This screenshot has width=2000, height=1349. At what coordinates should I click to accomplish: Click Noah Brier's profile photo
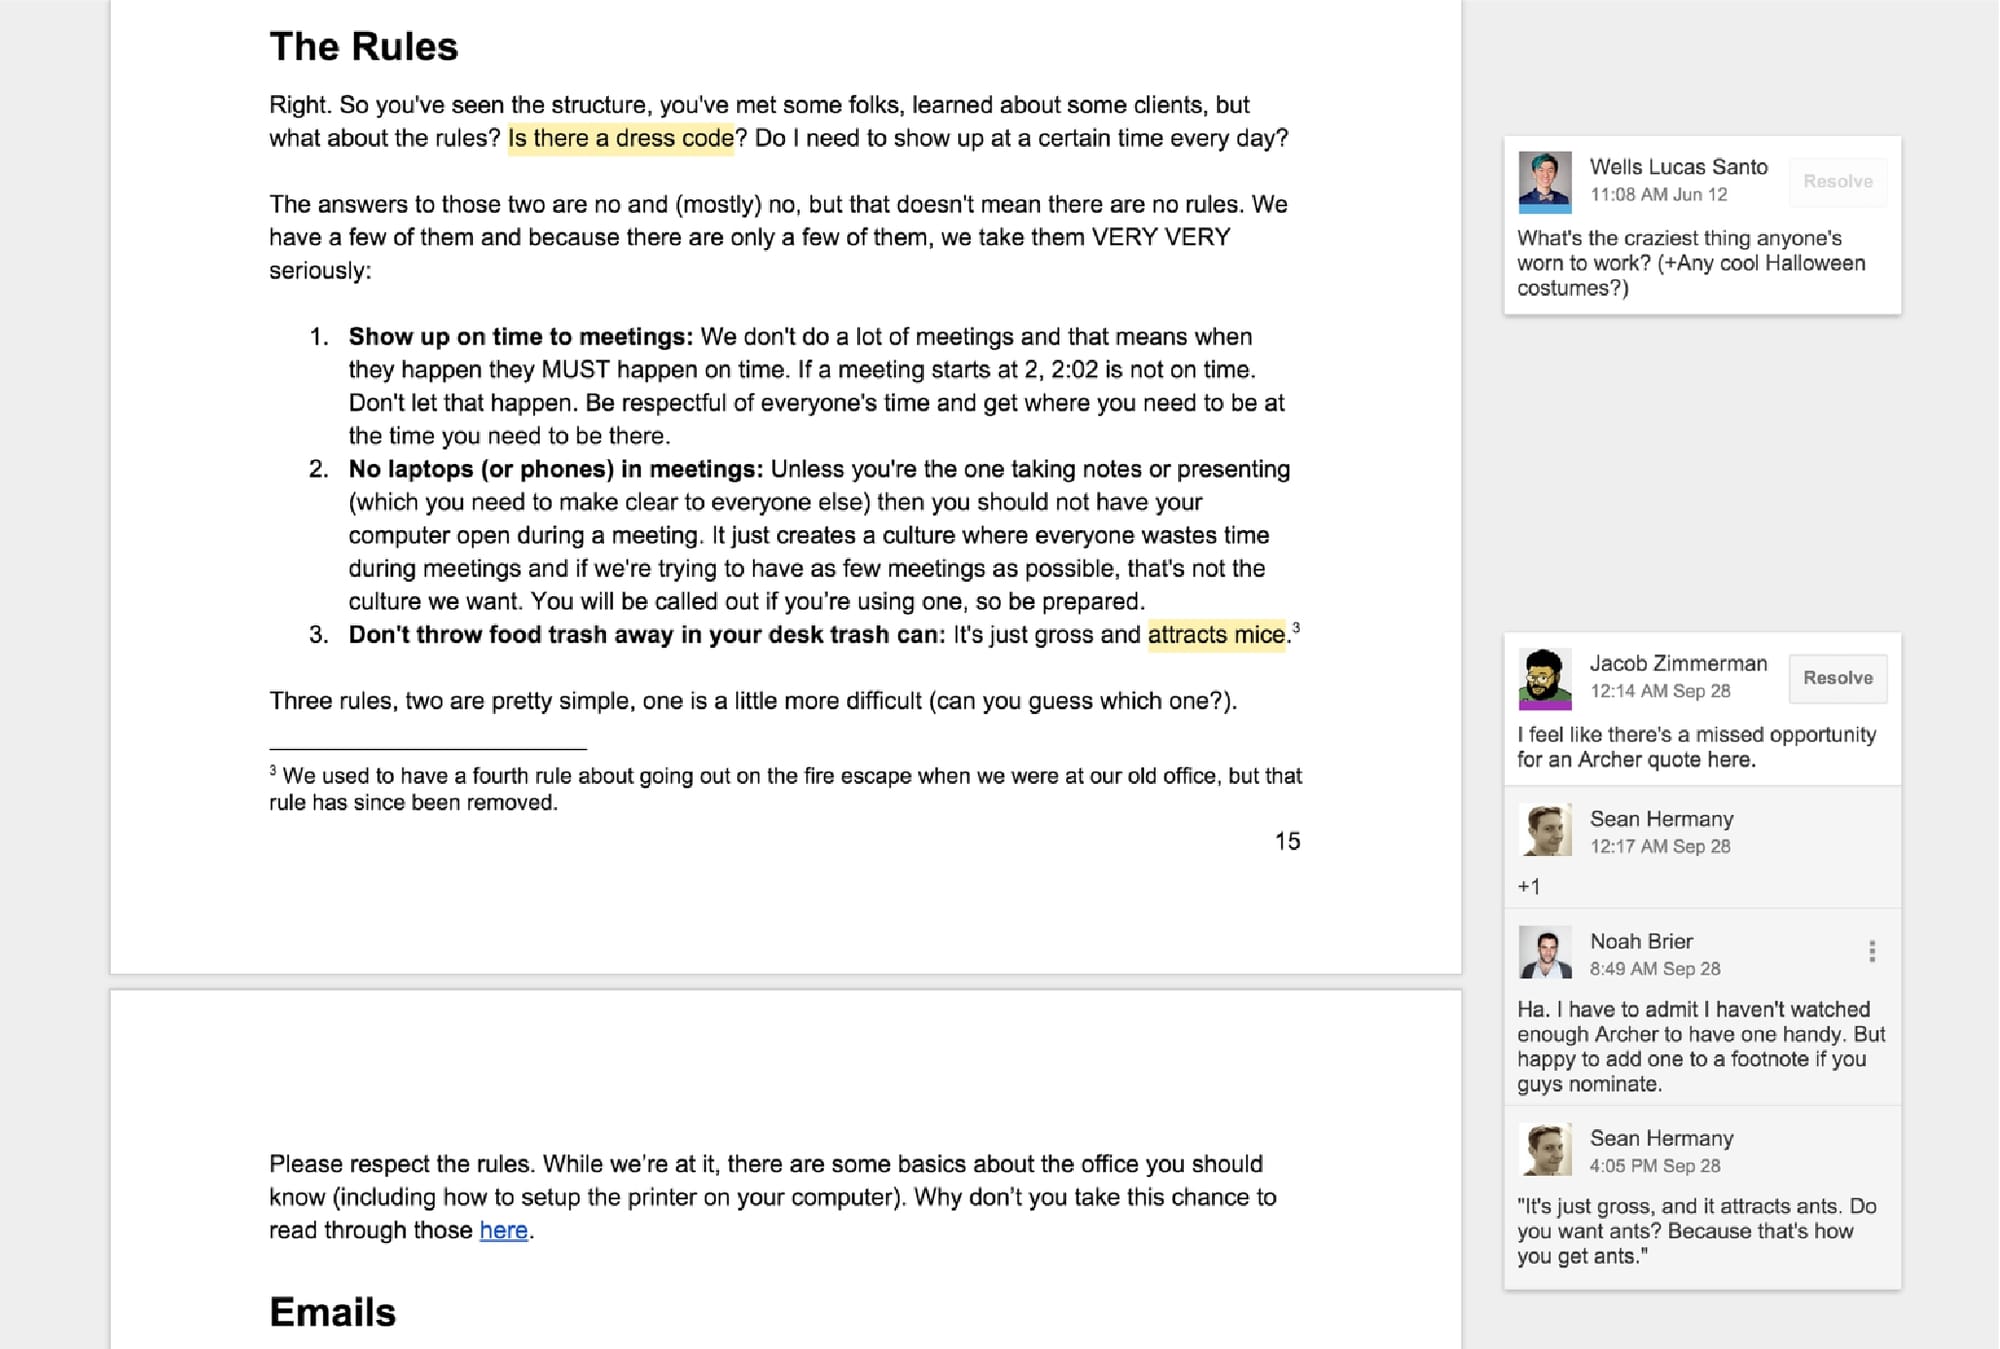tap(1544, 952)
